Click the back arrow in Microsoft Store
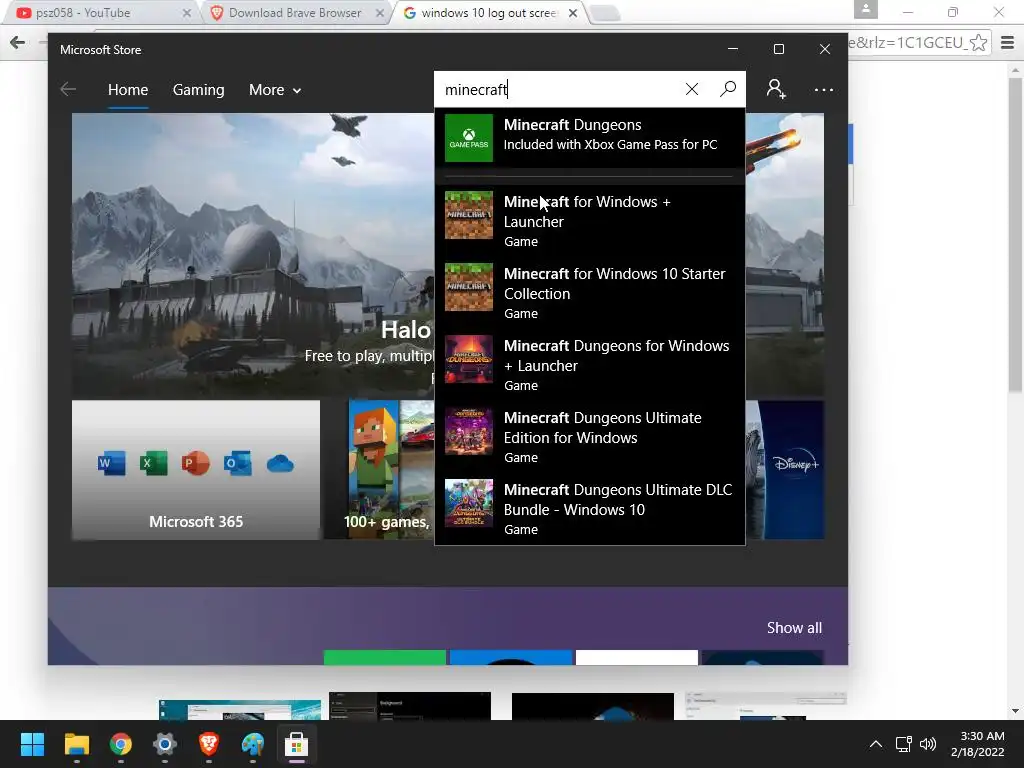 68,89
